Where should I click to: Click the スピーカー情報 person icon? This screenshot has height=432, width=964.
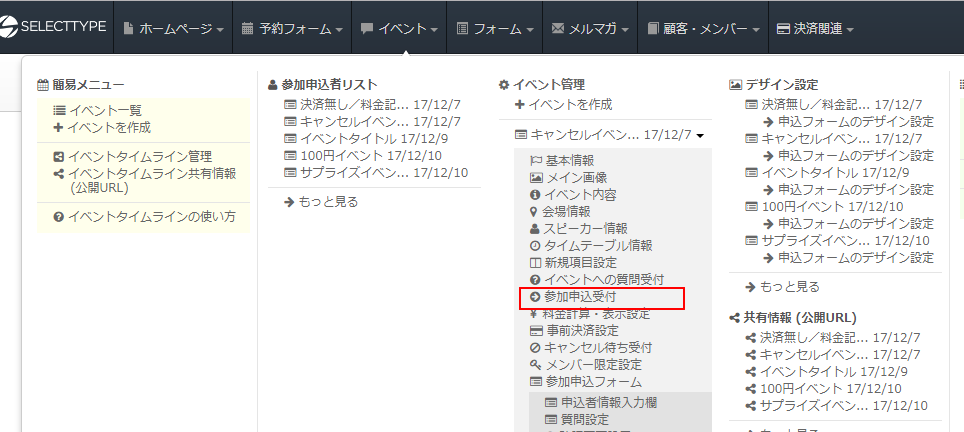coord(535,228)
